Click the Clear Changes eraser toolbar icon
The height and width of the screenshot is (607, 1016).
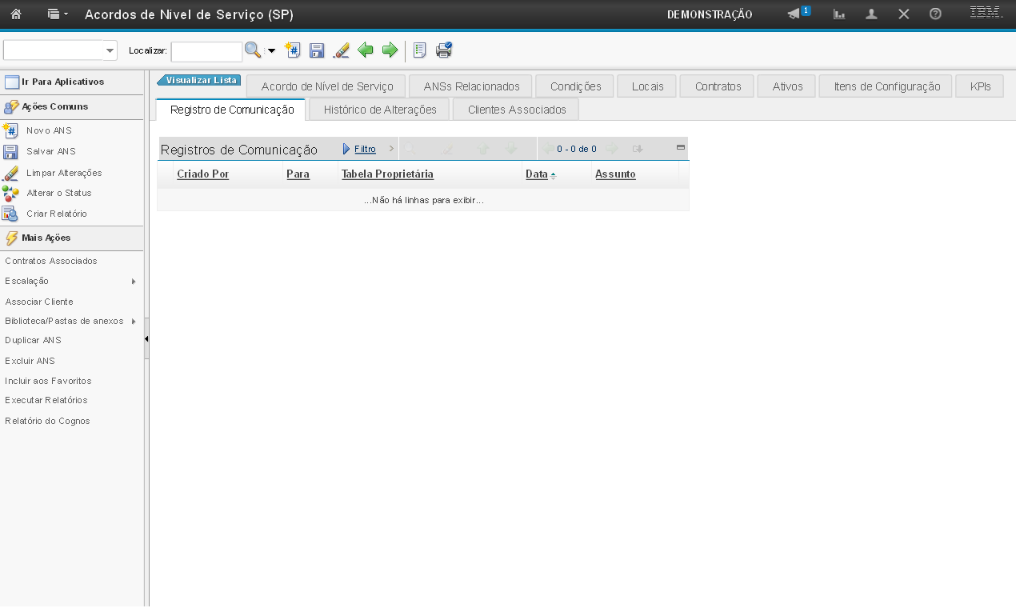click(341, 49)
